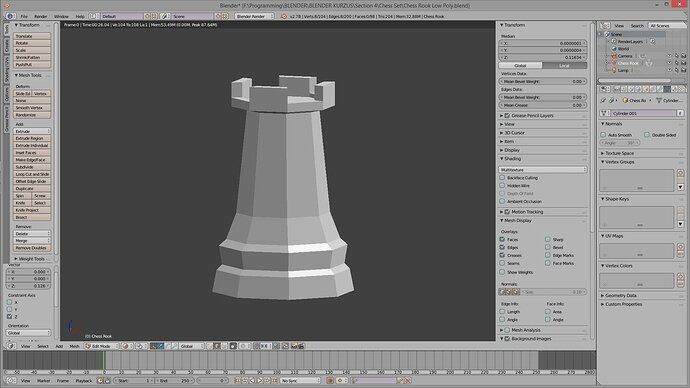Toggle auto keyframe record button
Viewport: 690px width, 388px height.
point(330,381)
